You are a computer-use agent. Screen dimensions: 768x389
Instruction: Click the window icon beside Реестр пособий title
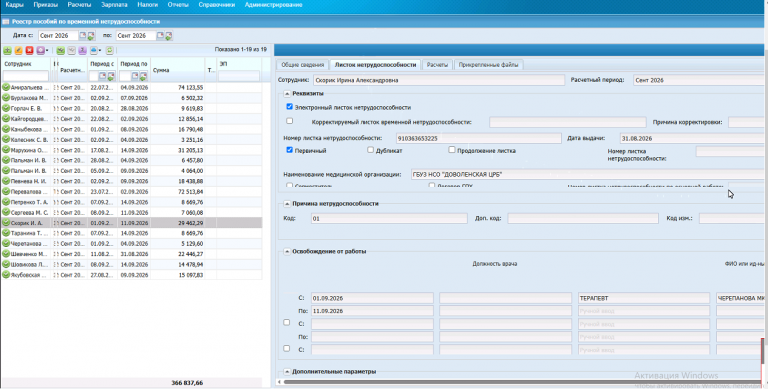(x=6, y=22)
